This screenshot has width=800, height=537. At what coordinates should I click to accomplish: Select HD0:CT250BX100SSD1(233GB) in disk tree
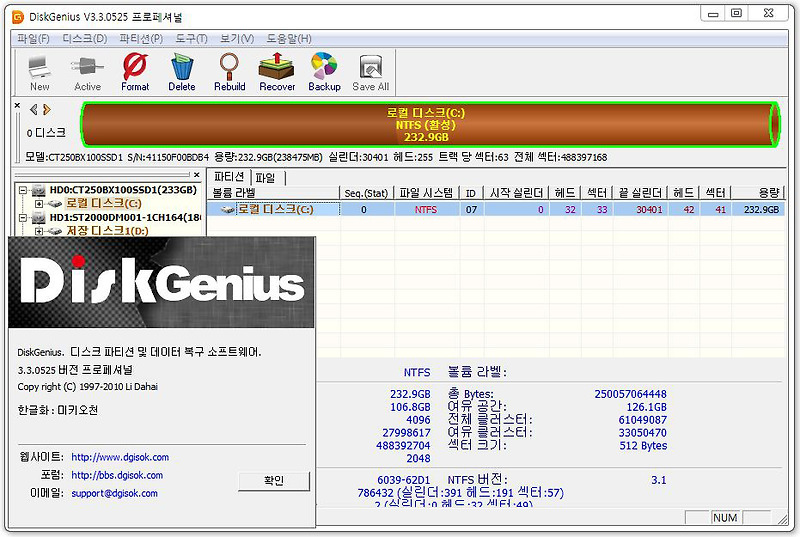[x=123, y=190]
